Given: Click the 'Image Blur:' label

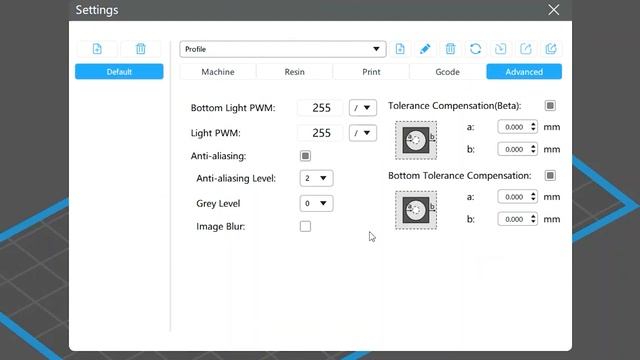Looking at the screenshot, I should coord(220,227).
